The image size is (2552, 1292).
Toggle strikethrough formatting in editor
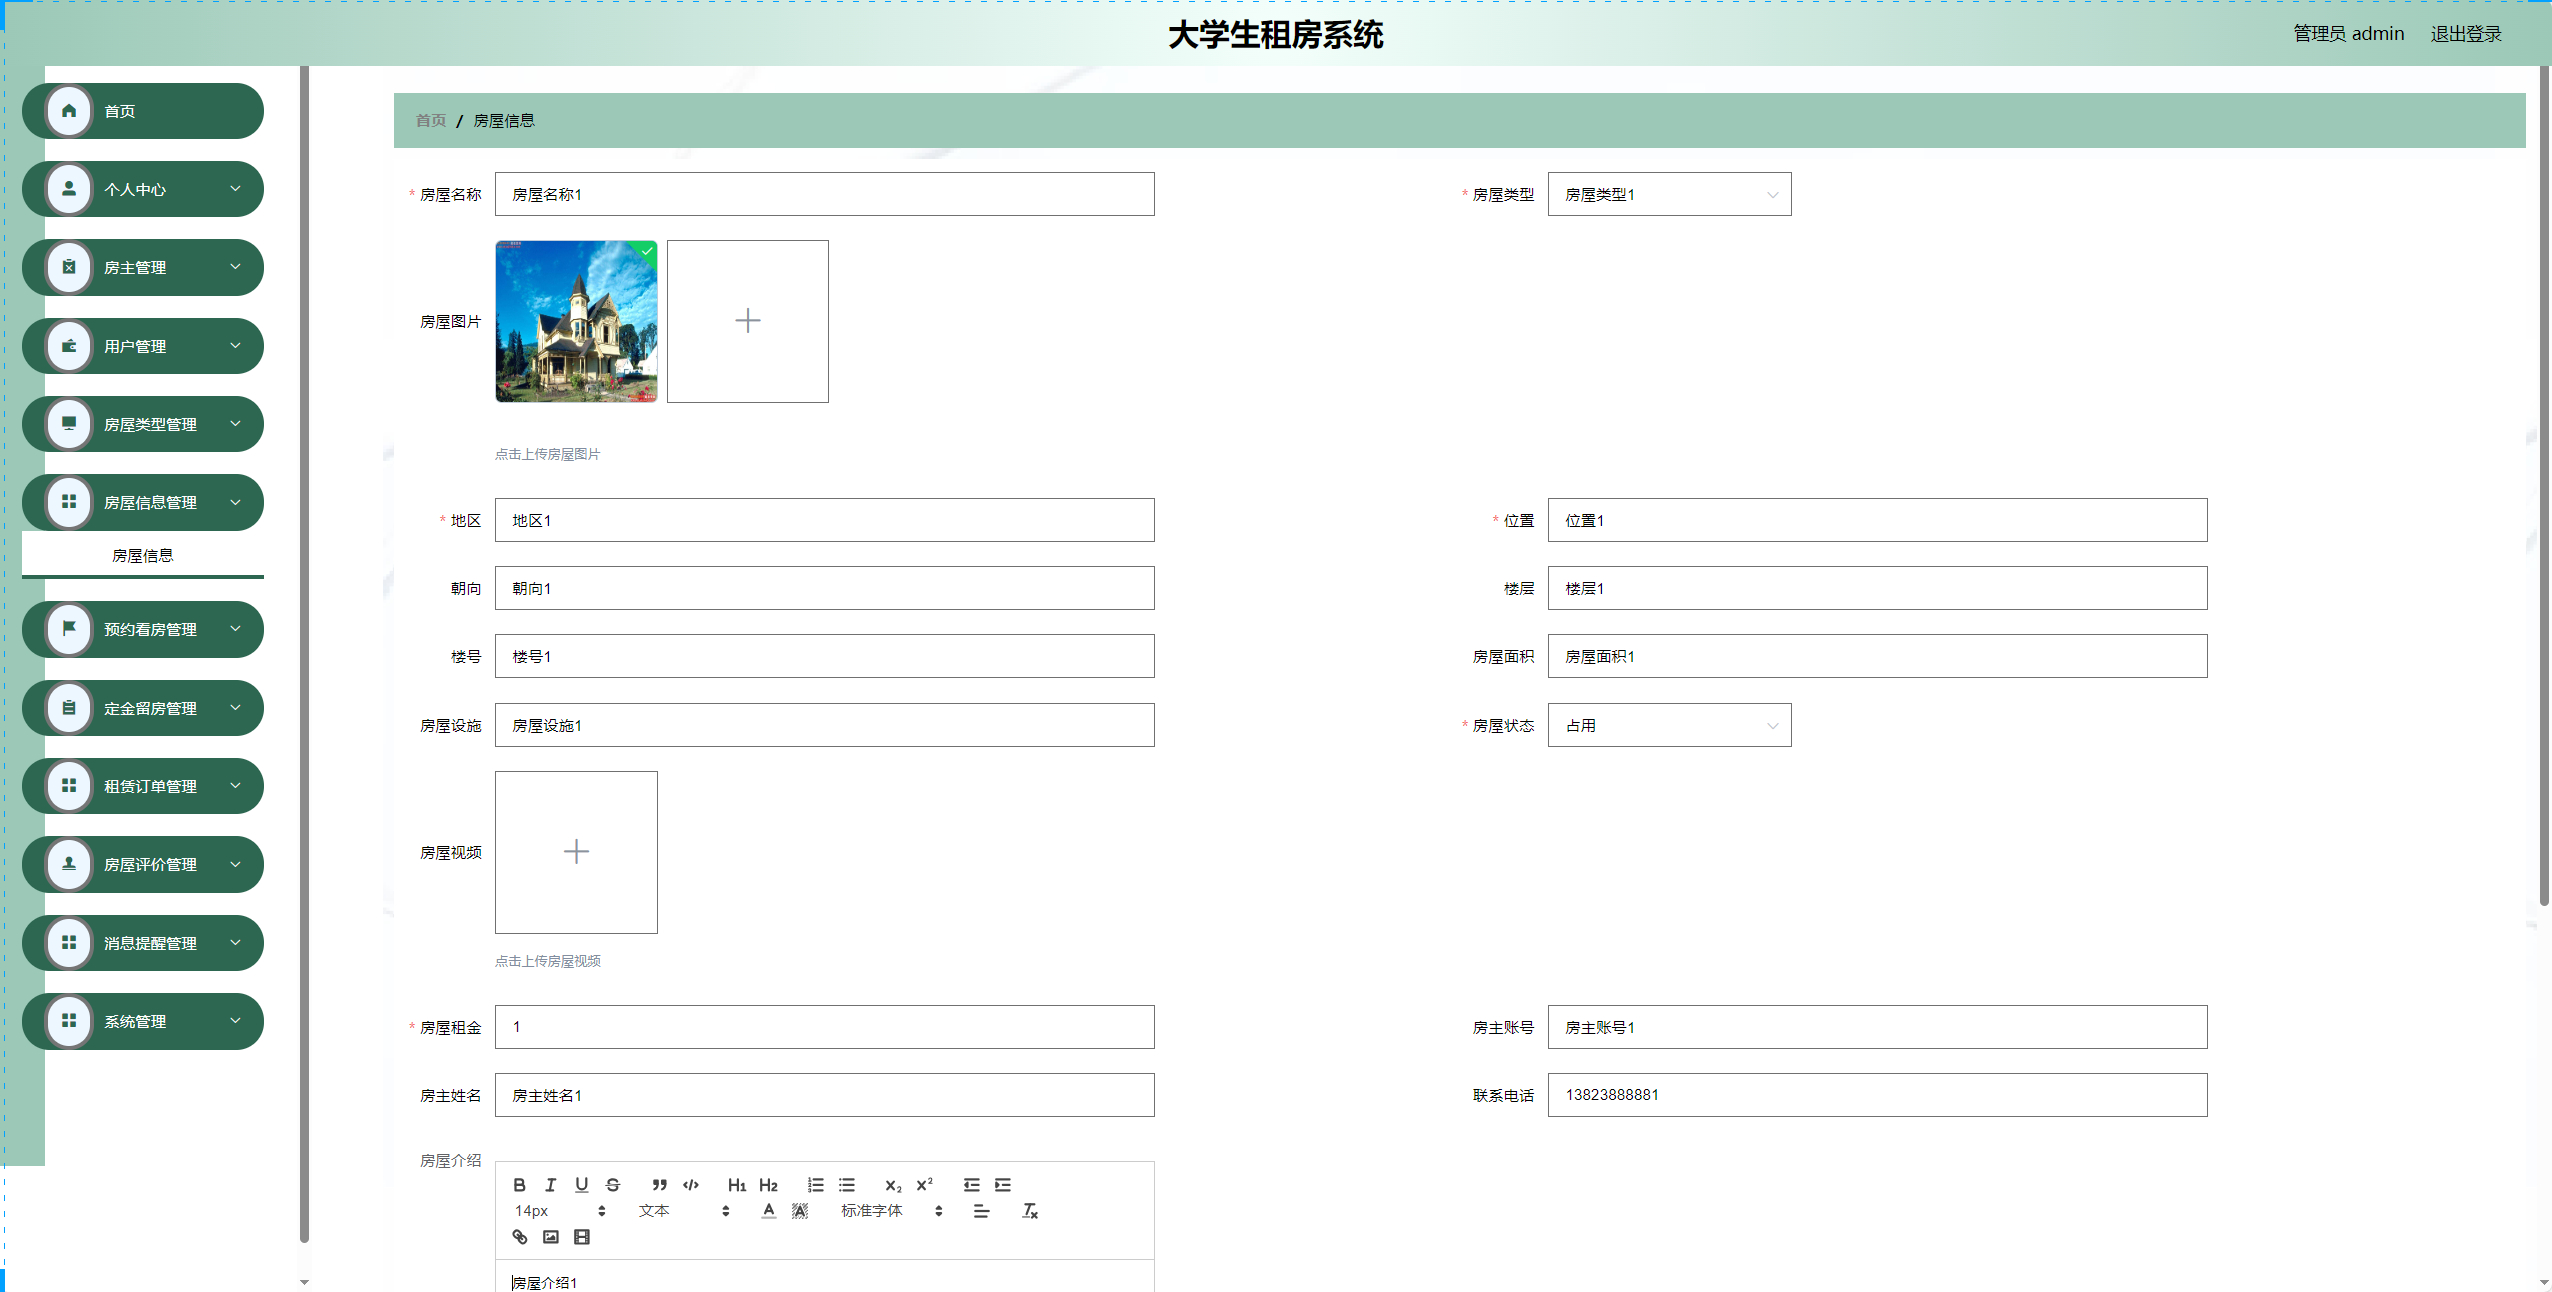tap(613, 1185)
